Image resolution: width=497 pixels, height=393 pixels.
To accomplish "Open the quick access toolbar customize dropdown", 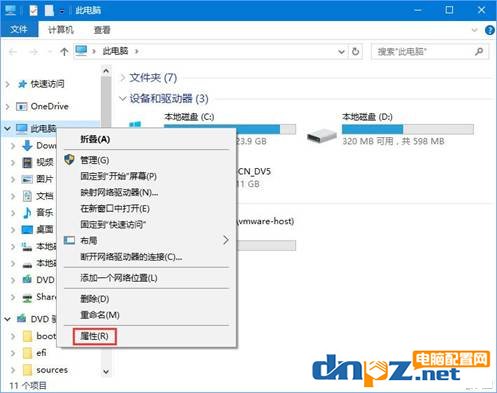I will pyautogui.click(x=62, y=11).
